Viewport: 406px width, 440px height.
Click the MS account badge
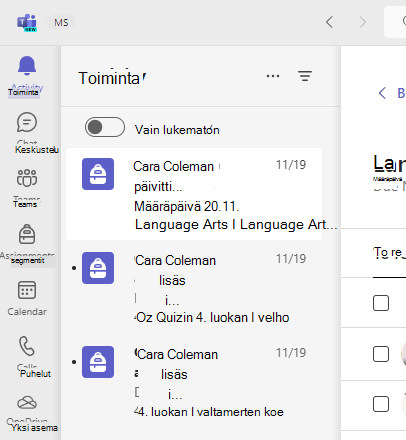61,23
